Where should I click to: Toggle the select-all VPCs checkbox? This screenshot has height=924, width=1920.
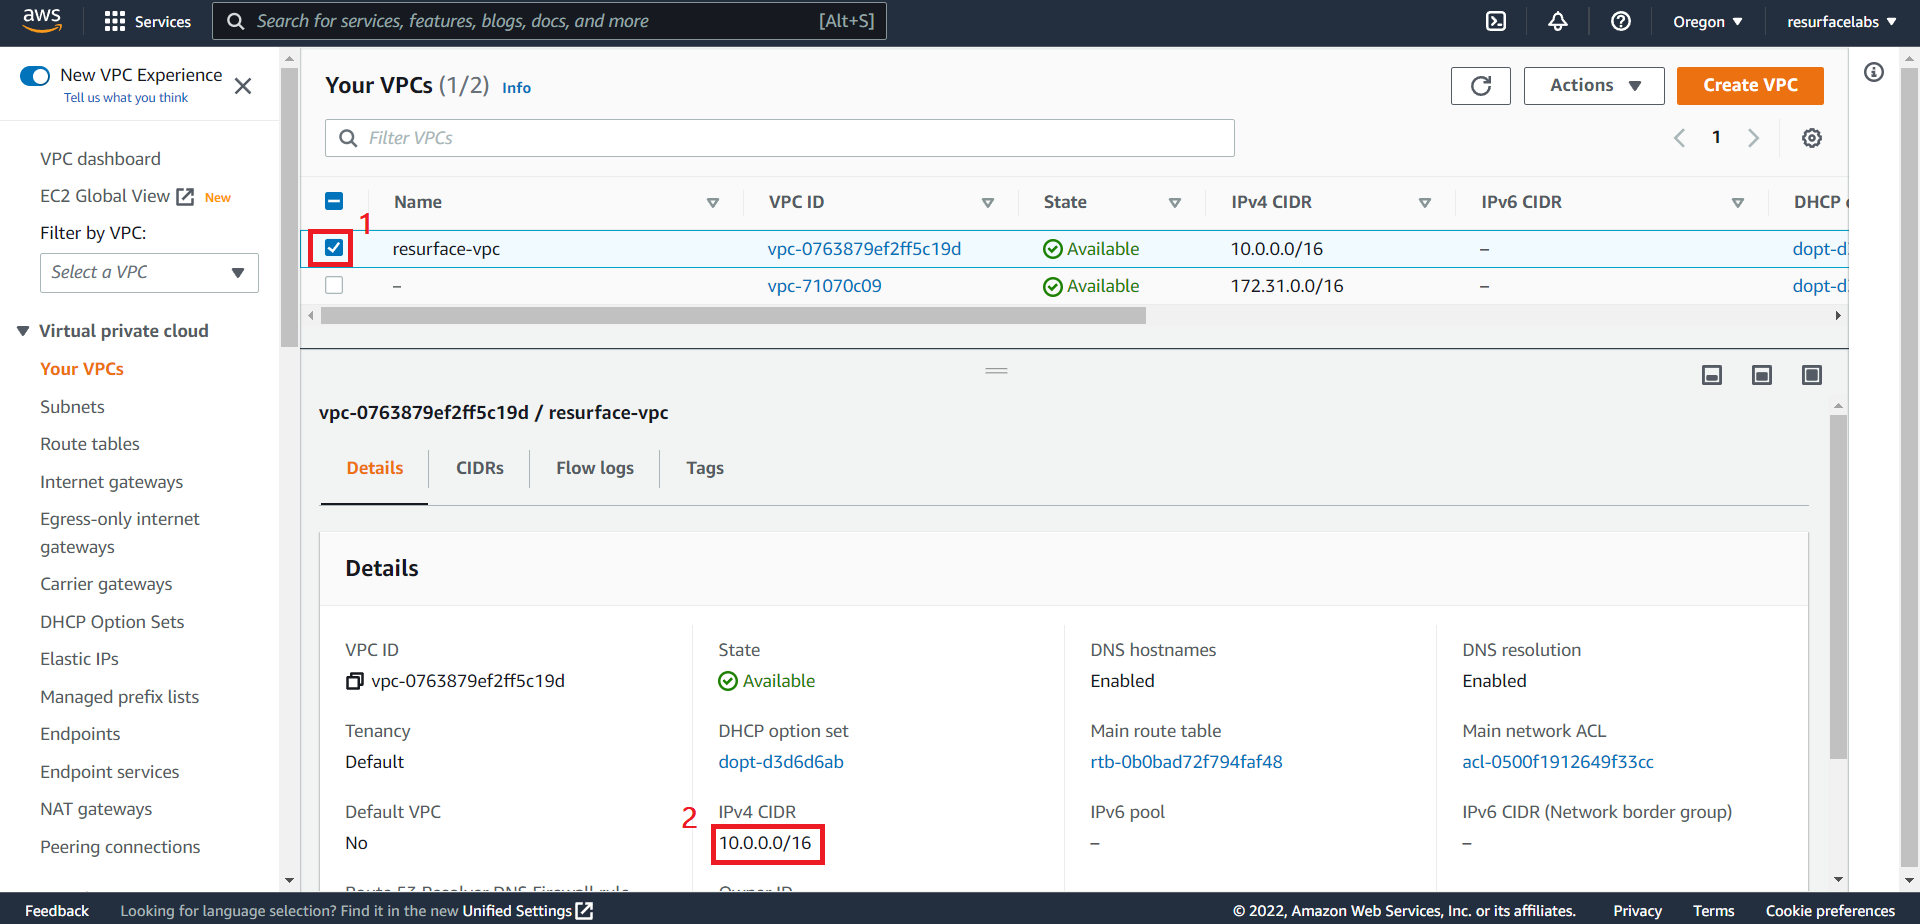334,201
